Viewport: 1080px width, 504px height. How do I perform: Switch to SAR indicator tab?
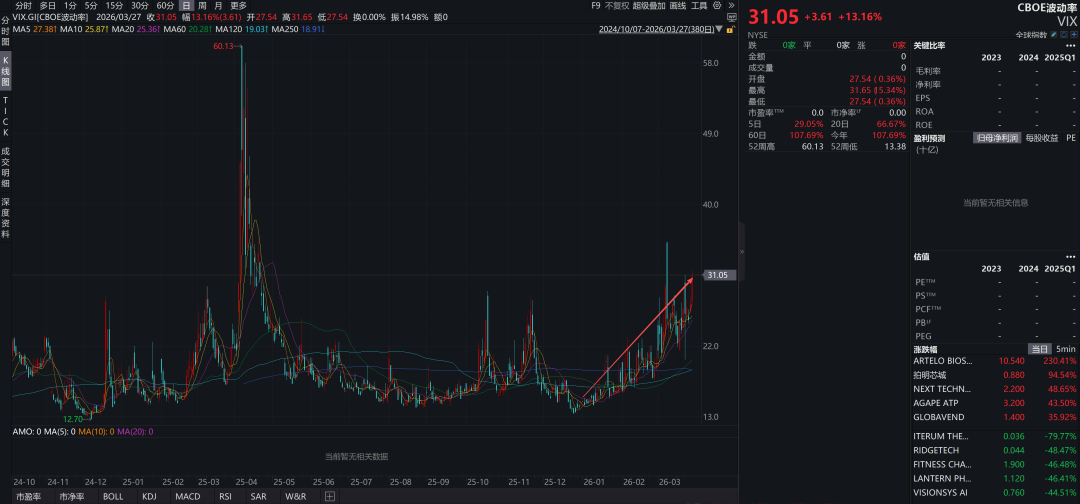tap(258, 496)
